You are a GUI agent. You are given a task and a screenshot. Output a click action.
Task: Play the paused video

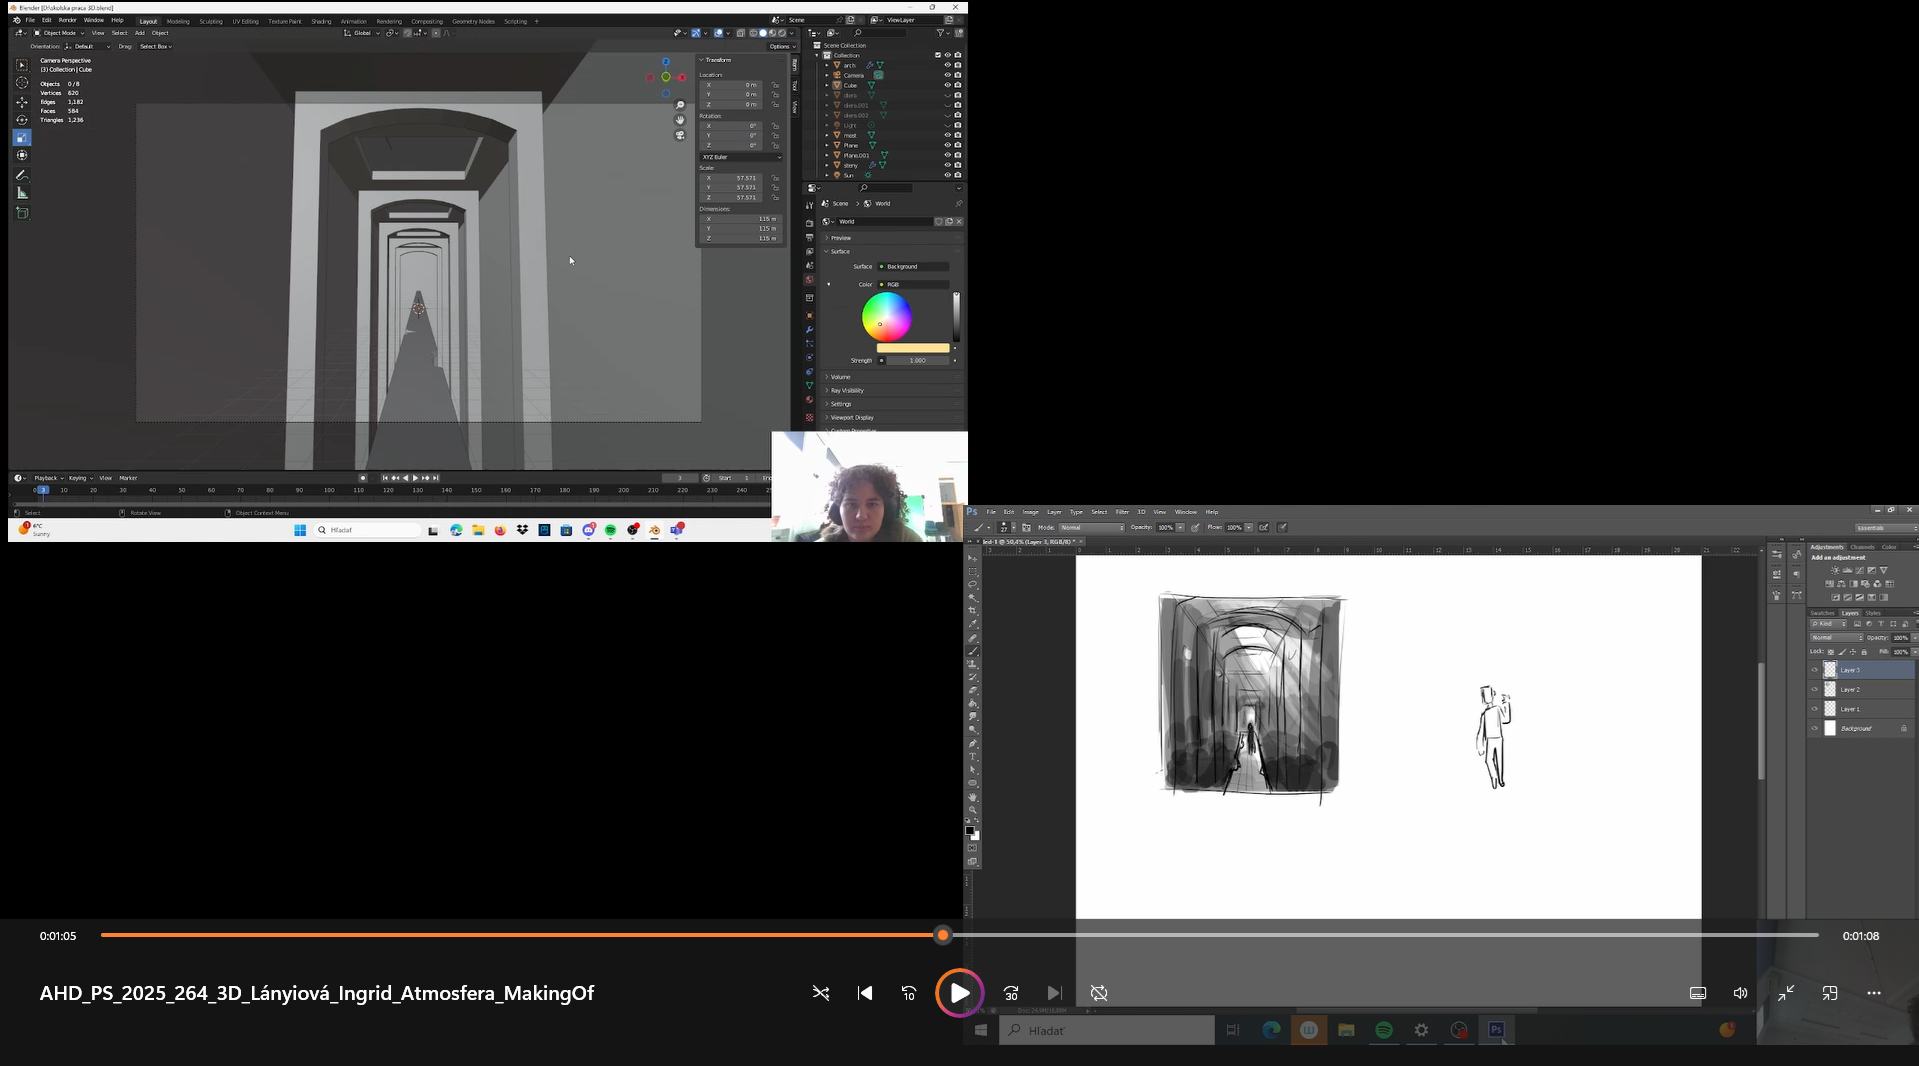(959, 993)
